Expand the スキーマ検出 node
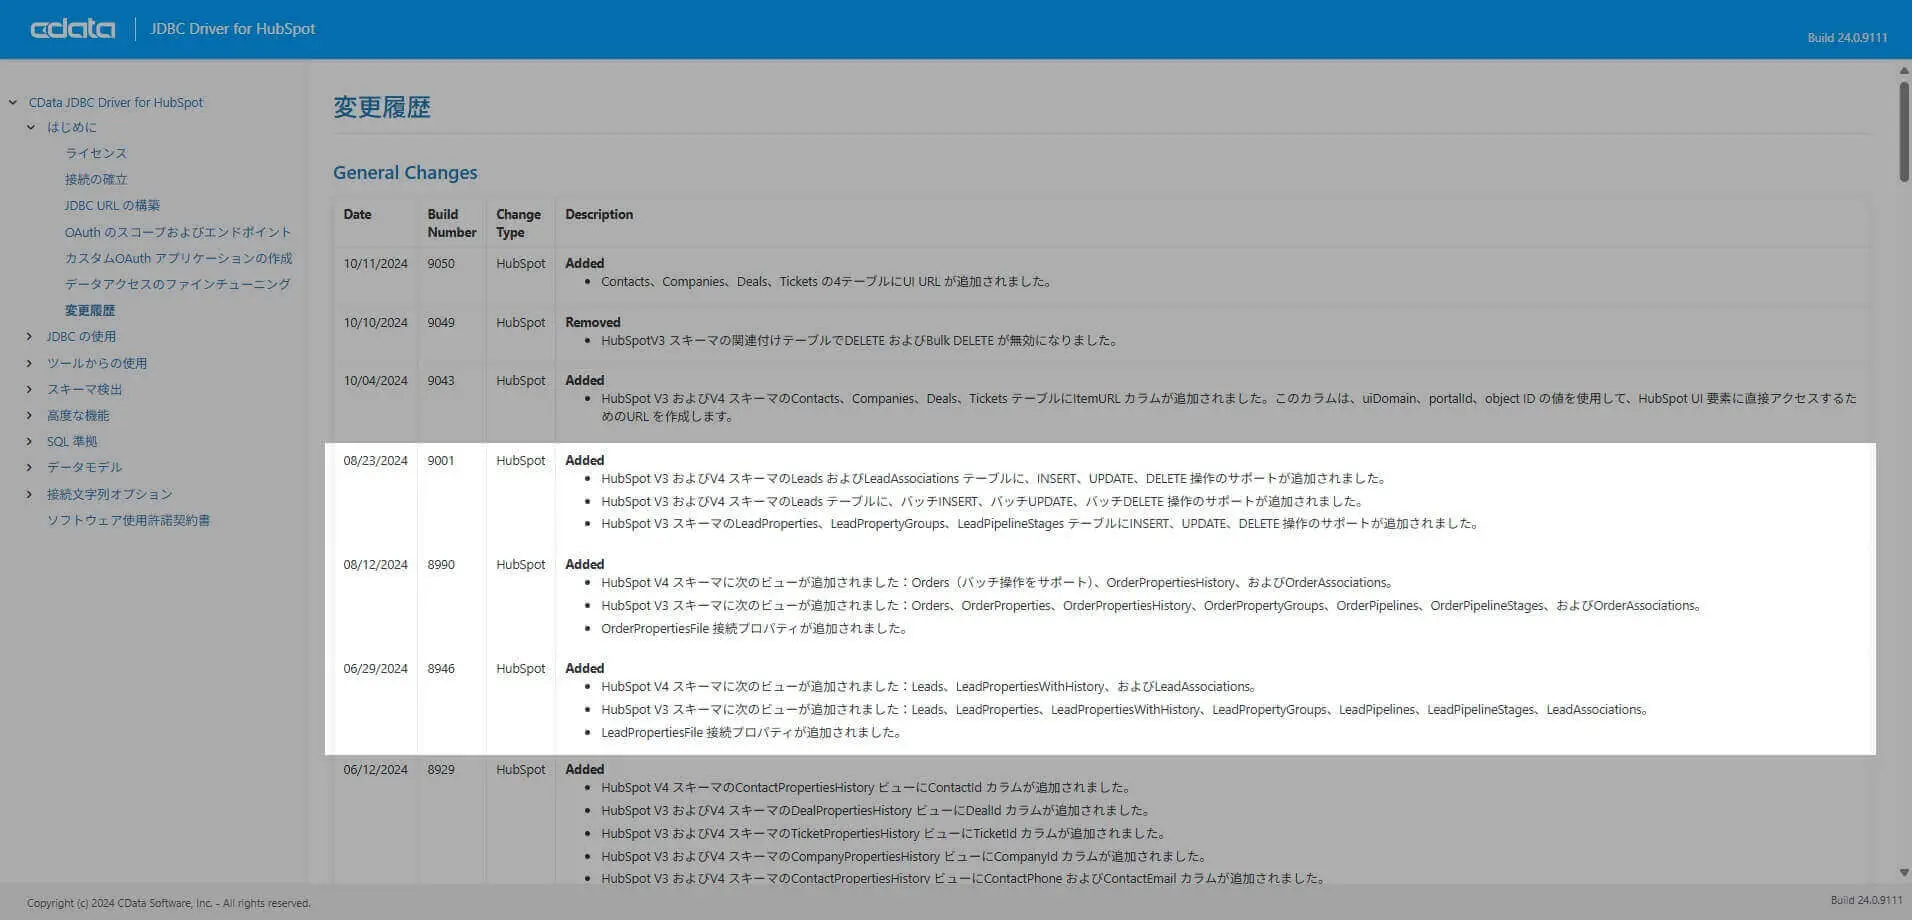The height and width of the screenshot is (920, 1912). pyautogui.click(x=30, y=389)
